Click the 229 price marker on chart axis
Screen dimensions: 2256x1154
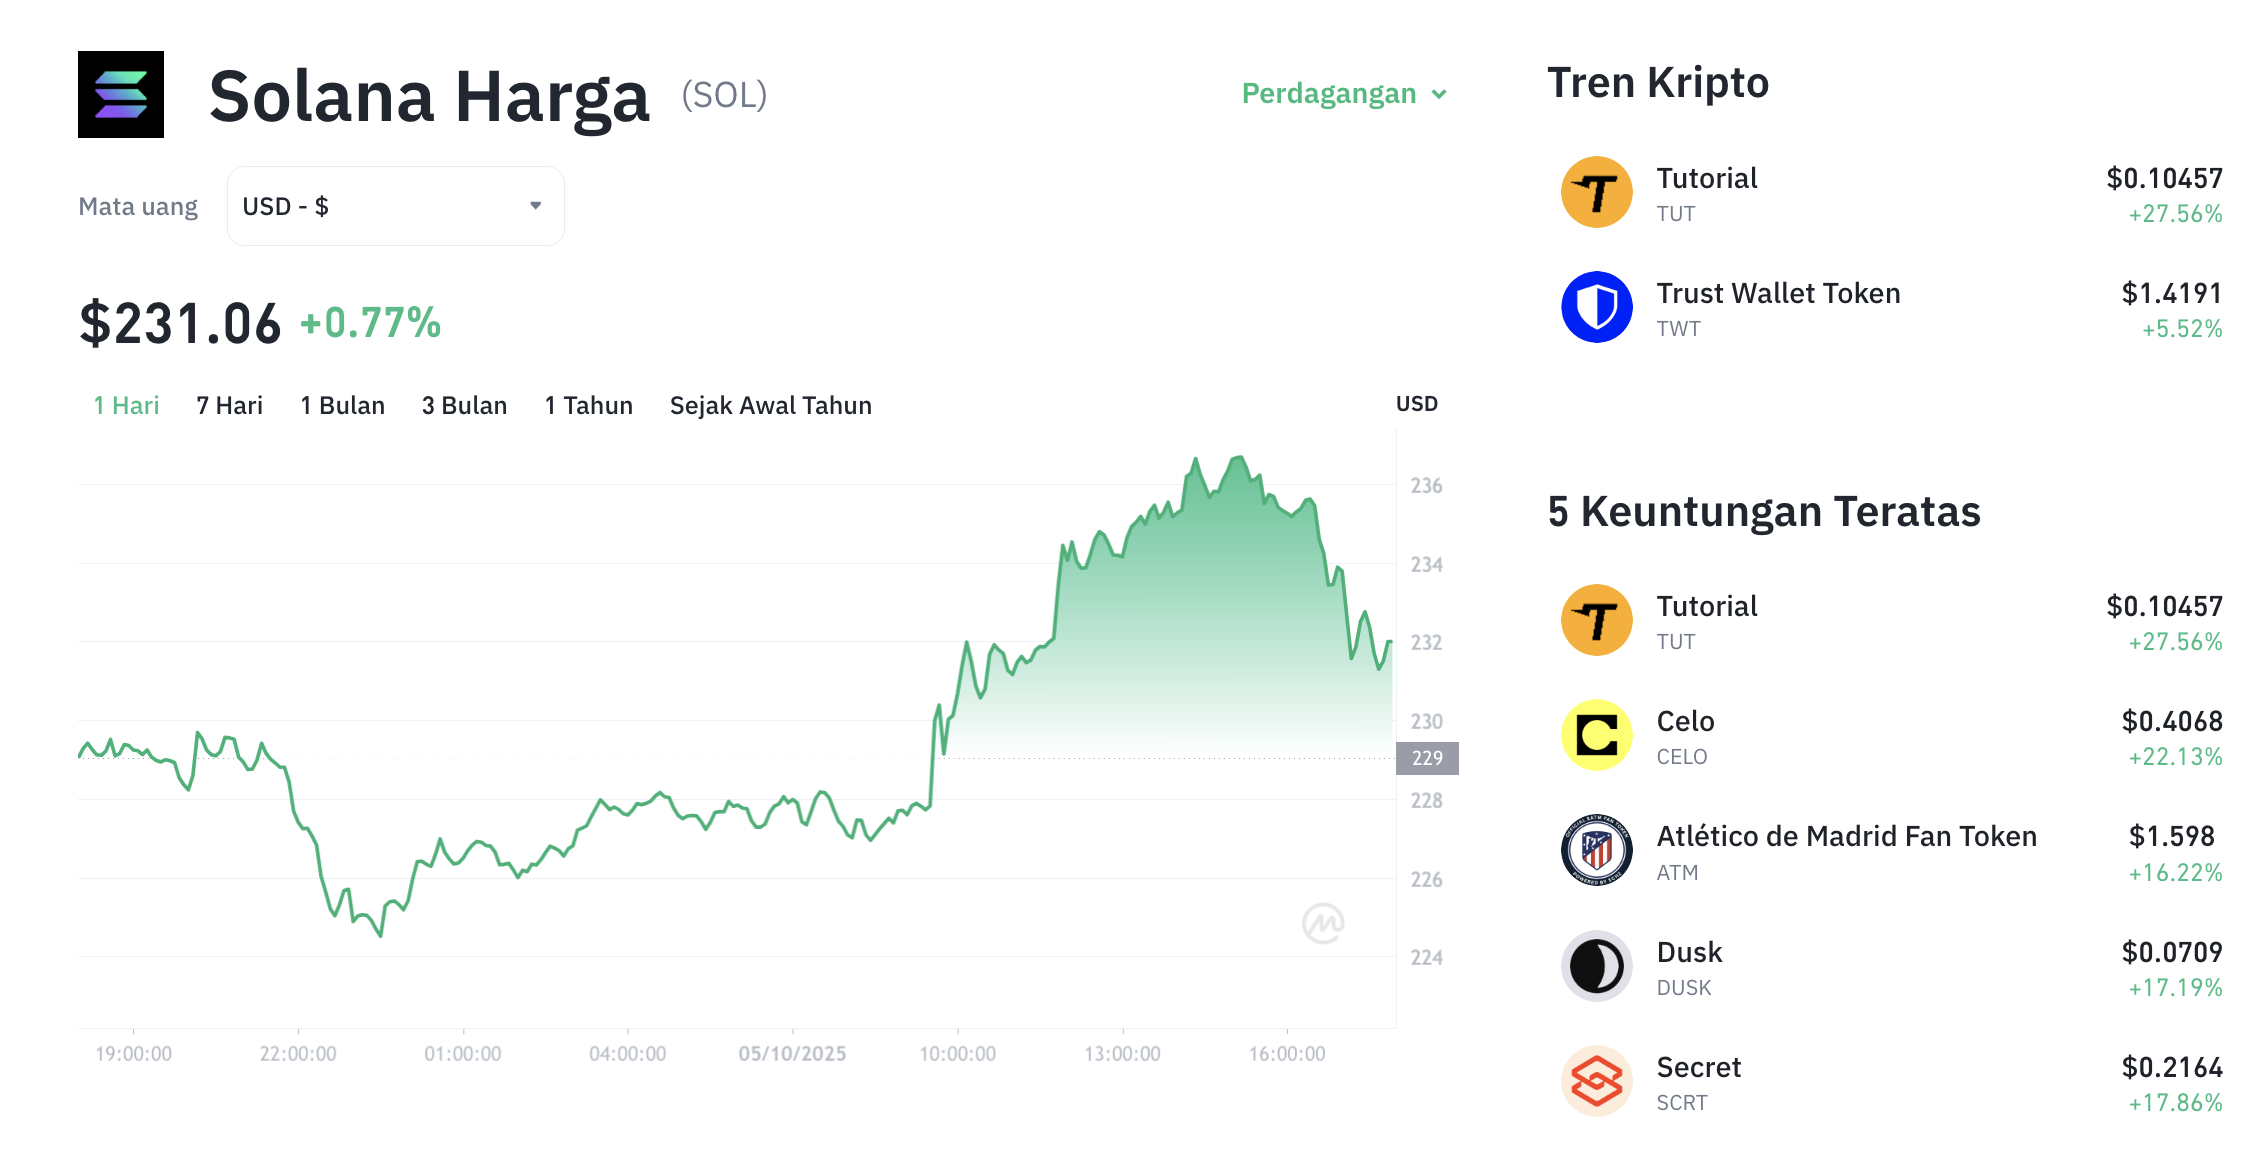(1427, 758)
